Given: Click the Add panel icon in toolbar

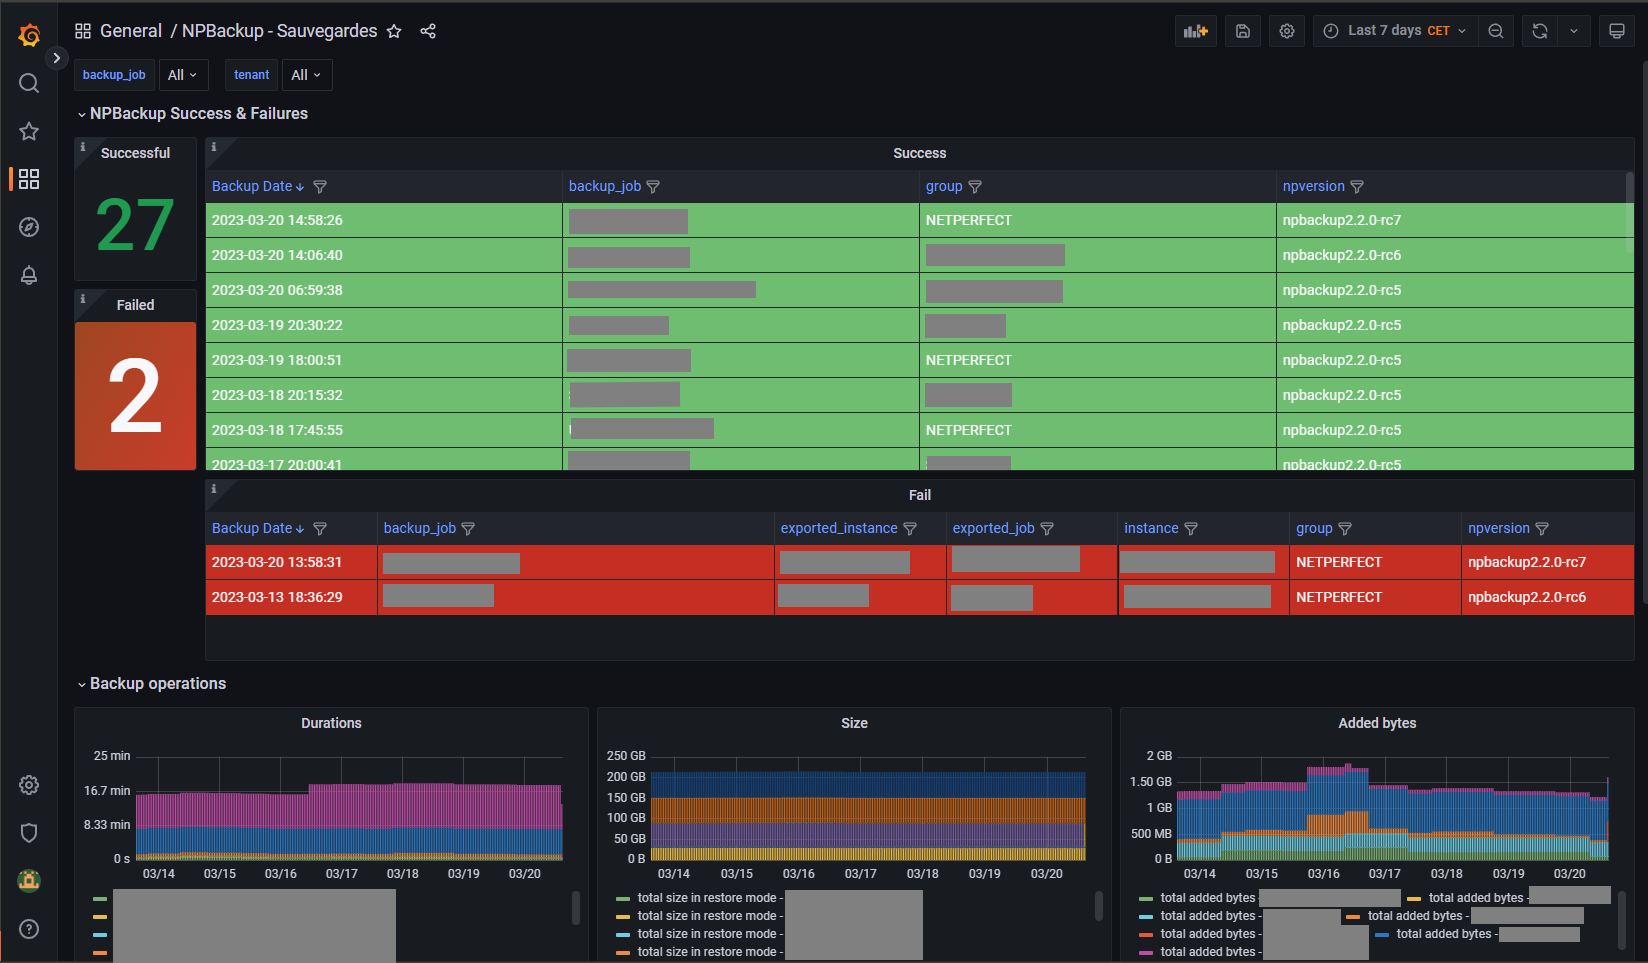Looking at the screenshot, I should pos(1195,31).
